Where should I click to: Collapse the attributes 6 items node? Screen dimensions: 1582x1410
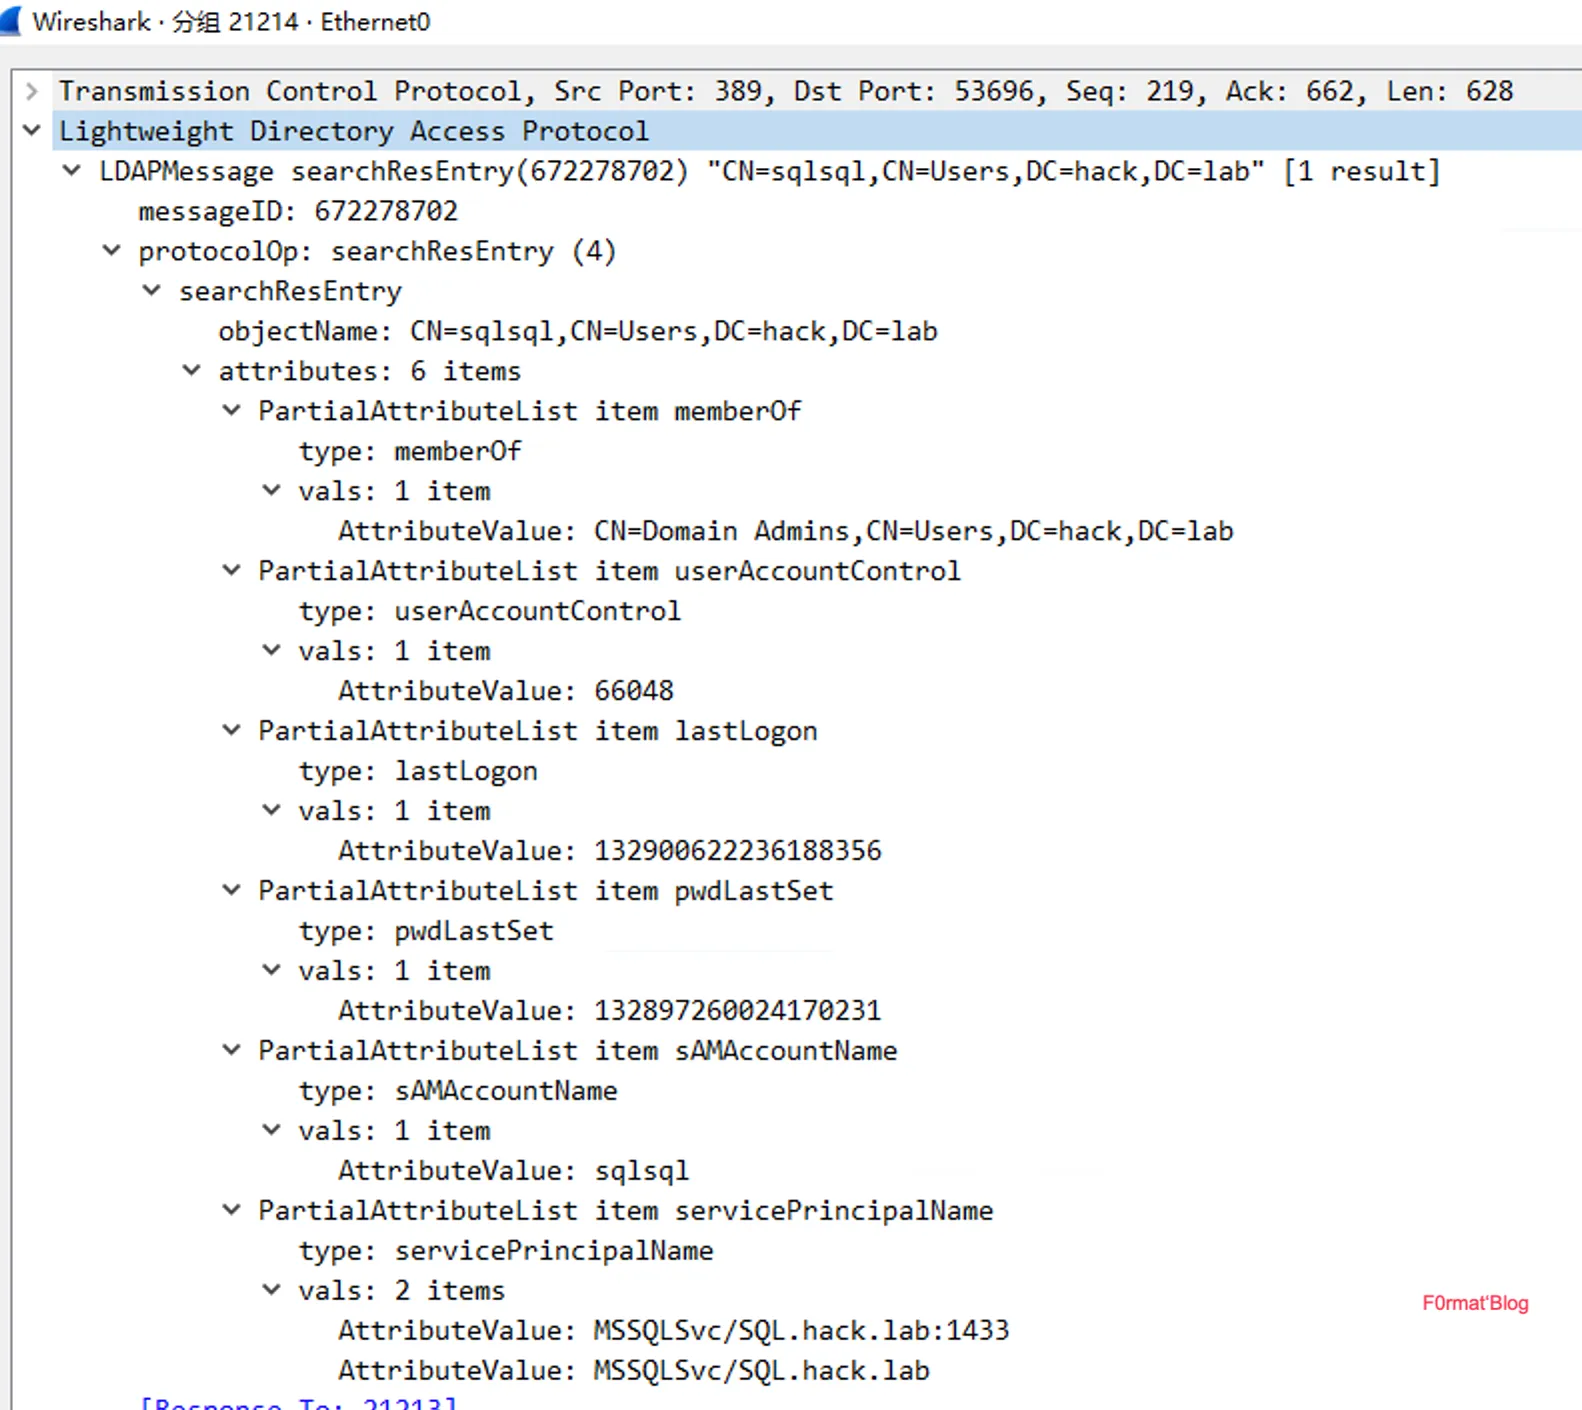tap(192, 371)
